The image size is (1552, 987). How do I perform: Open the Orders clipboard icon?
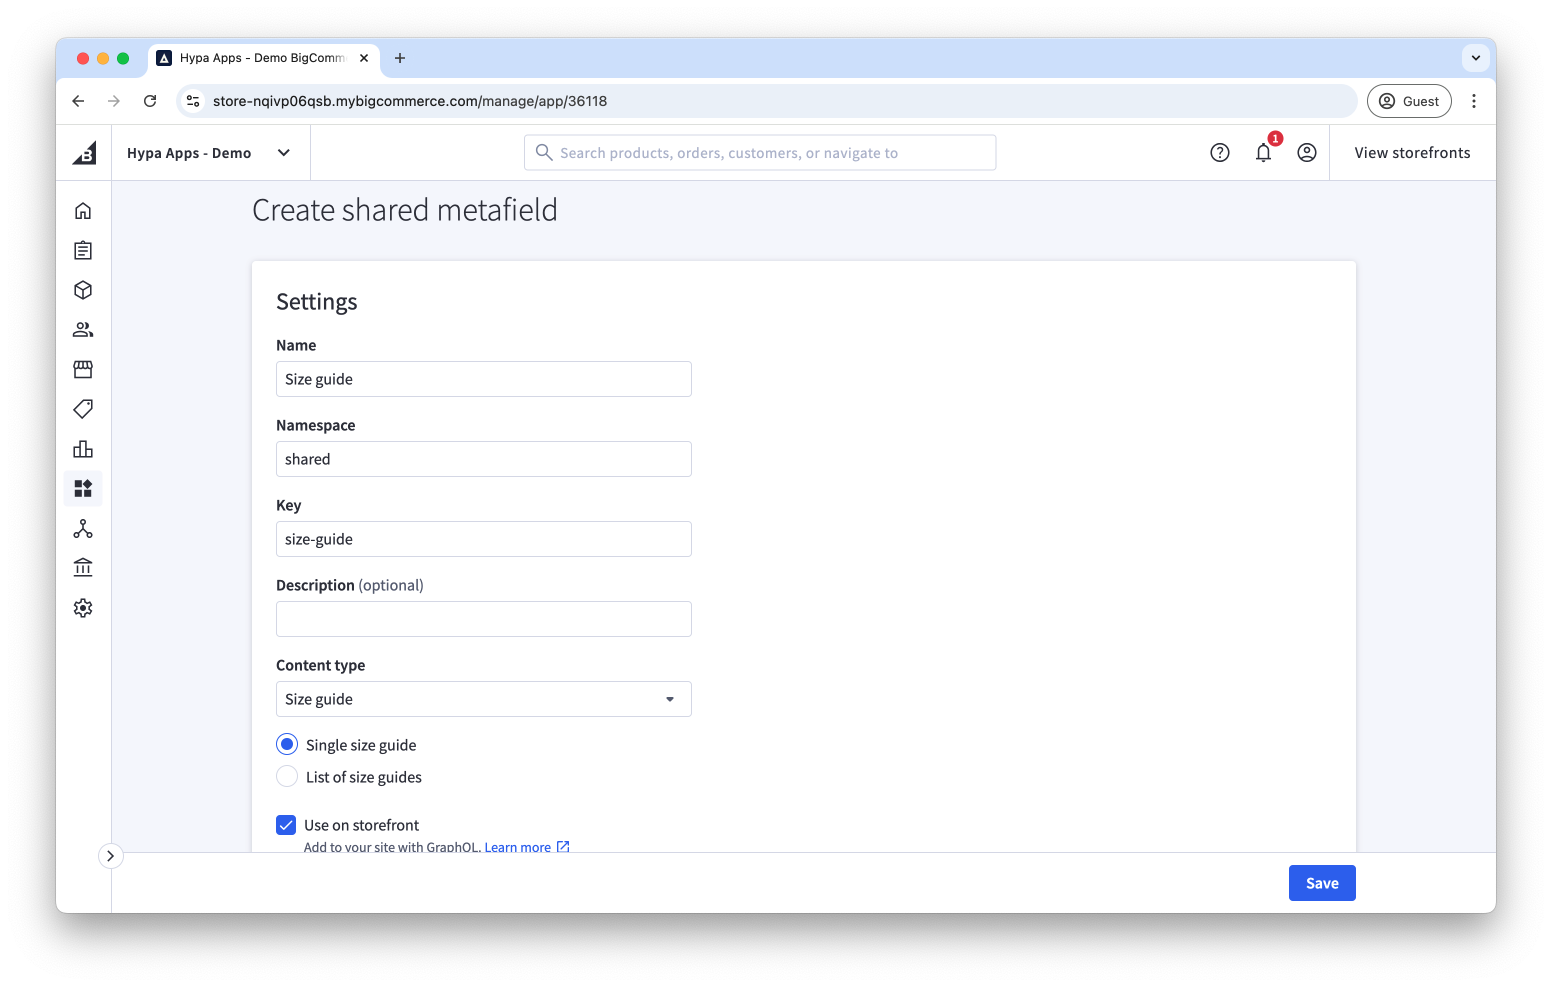tap(83, 250)
